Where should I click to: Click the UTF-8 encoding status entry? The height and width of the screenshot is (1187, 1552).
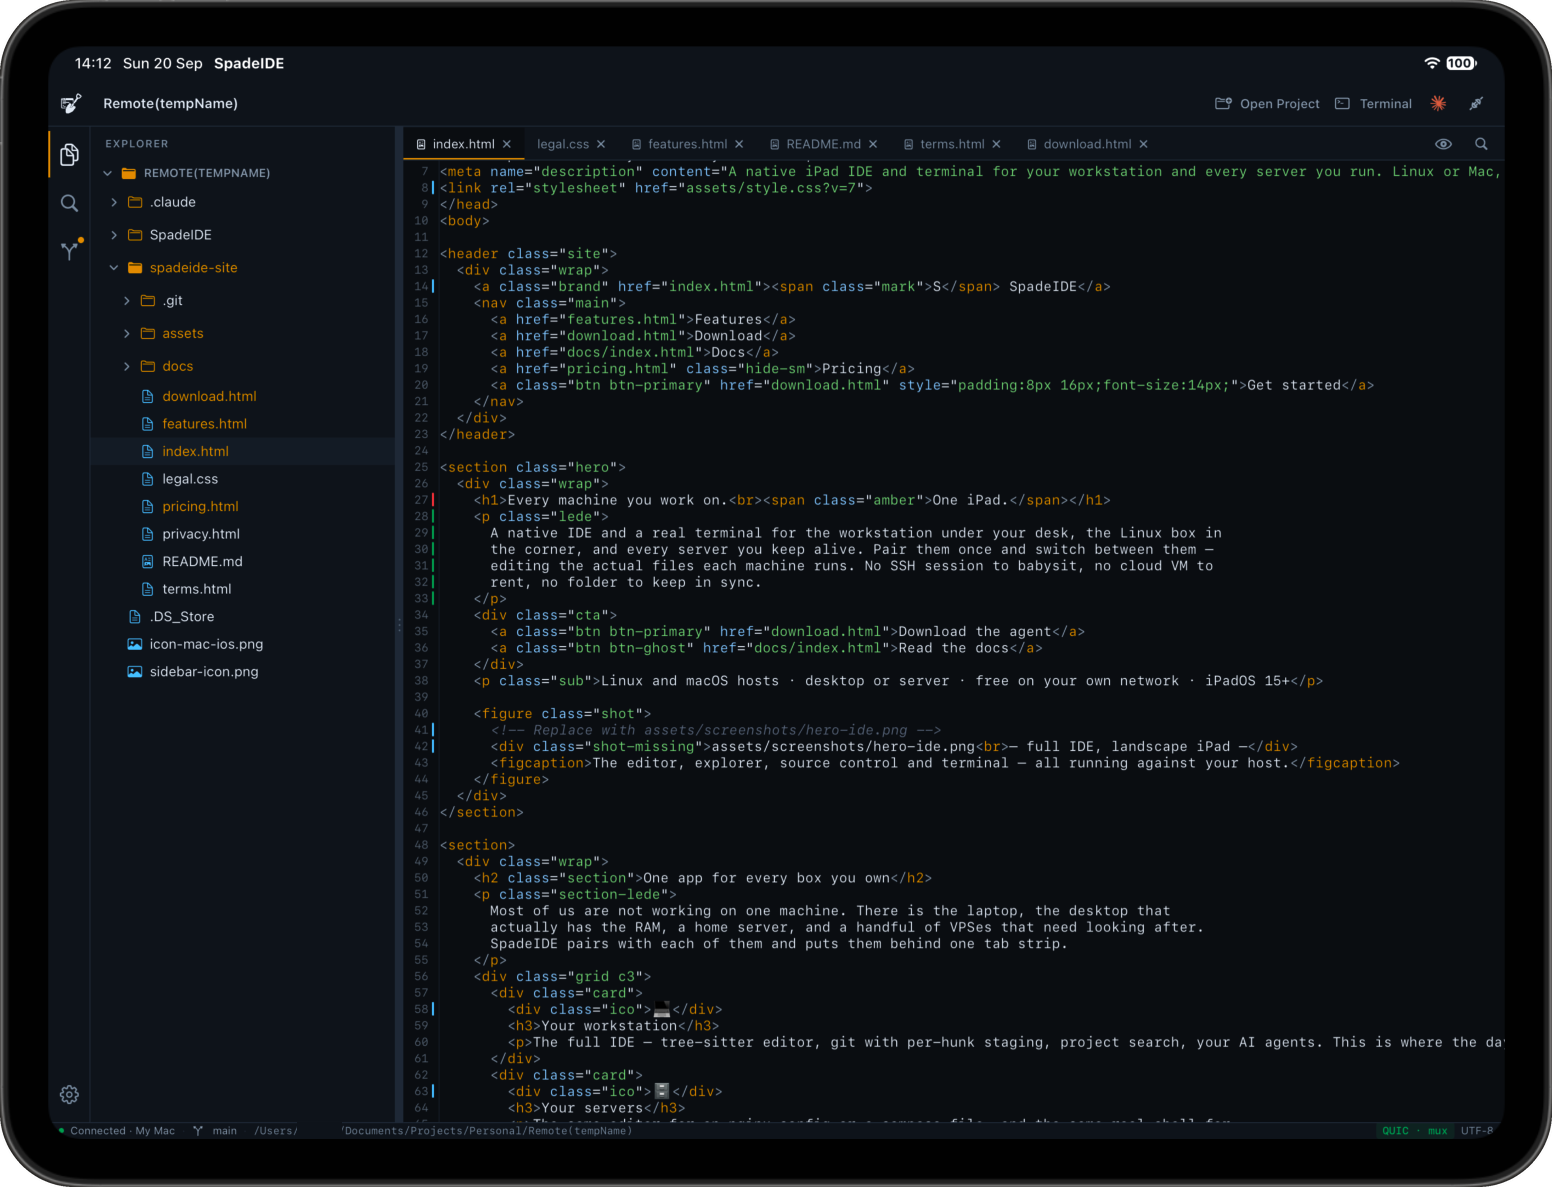pos(1476,1131)
